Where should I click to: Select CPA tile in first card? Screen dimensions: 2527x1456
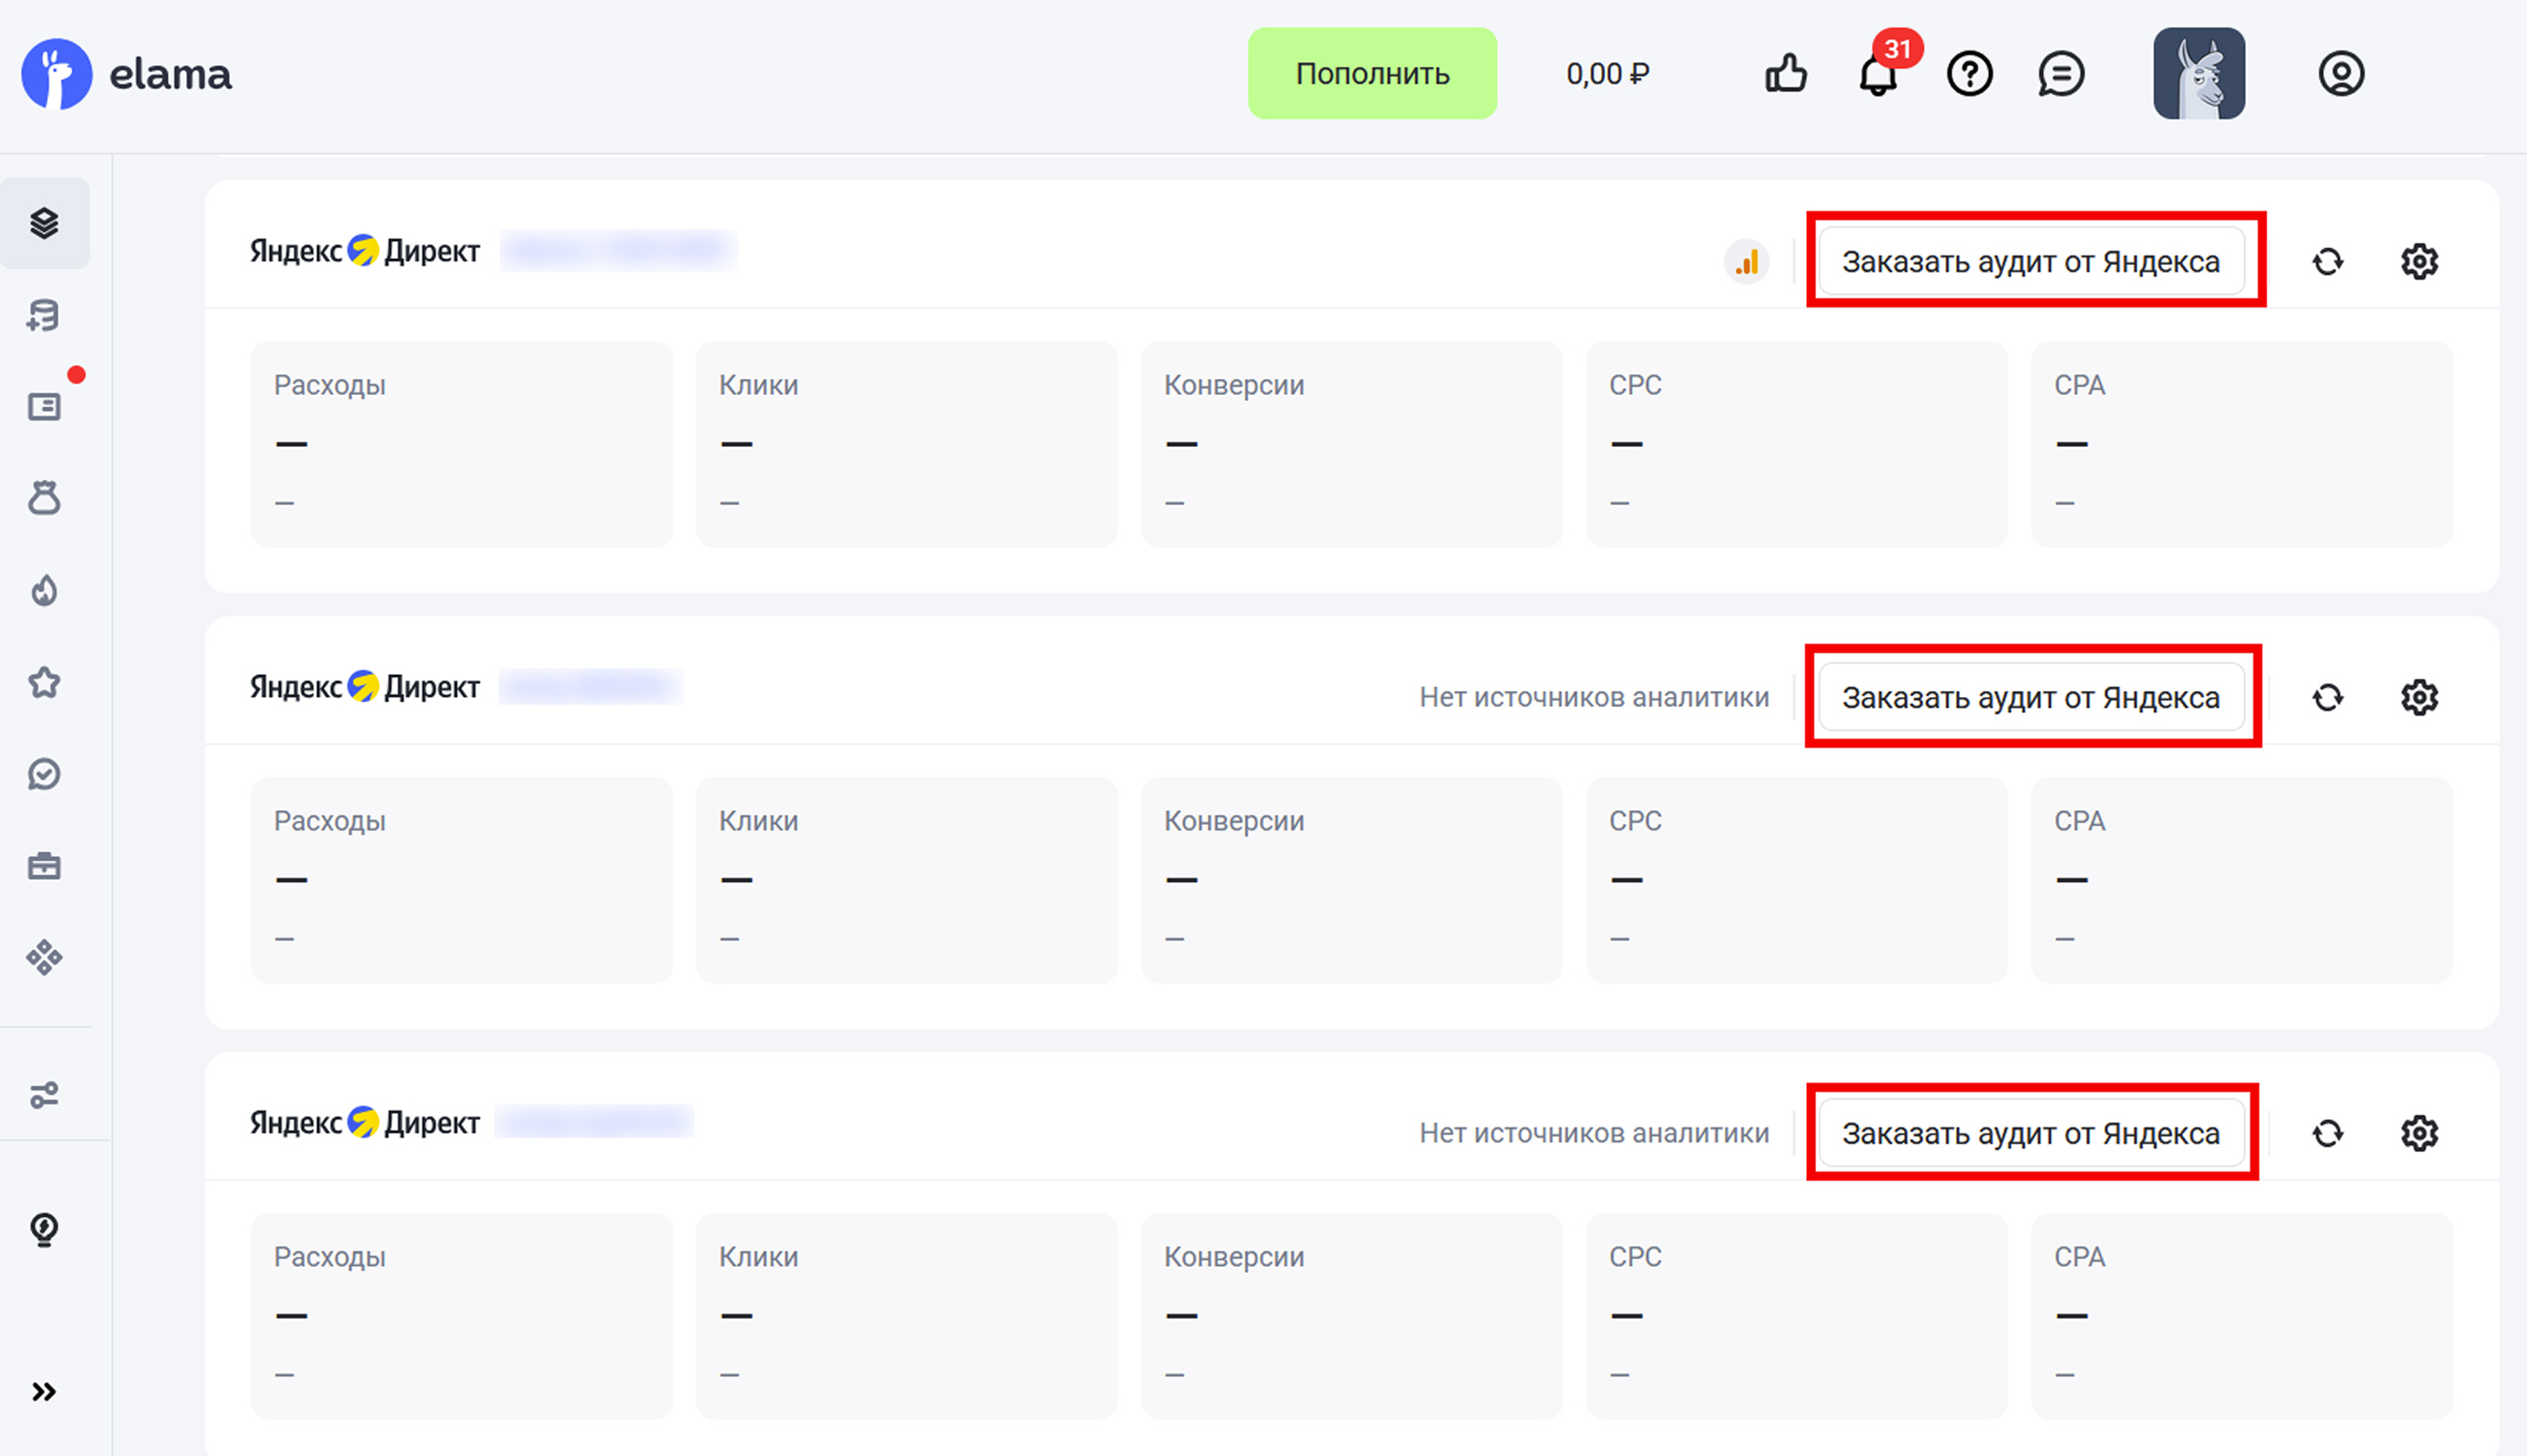point(2242,445)
